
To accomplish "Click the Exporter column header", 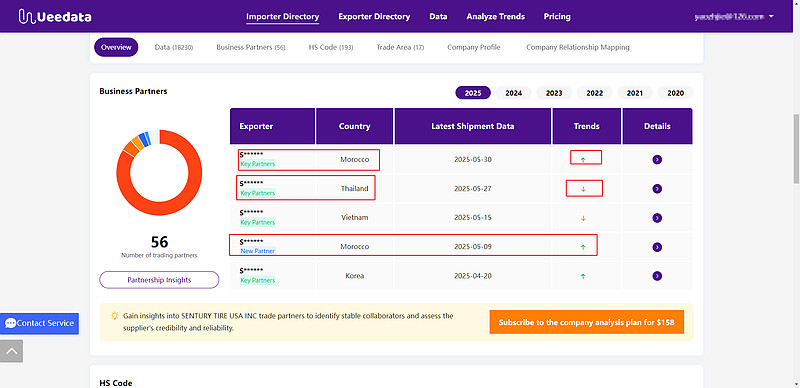I will point(272,126).
